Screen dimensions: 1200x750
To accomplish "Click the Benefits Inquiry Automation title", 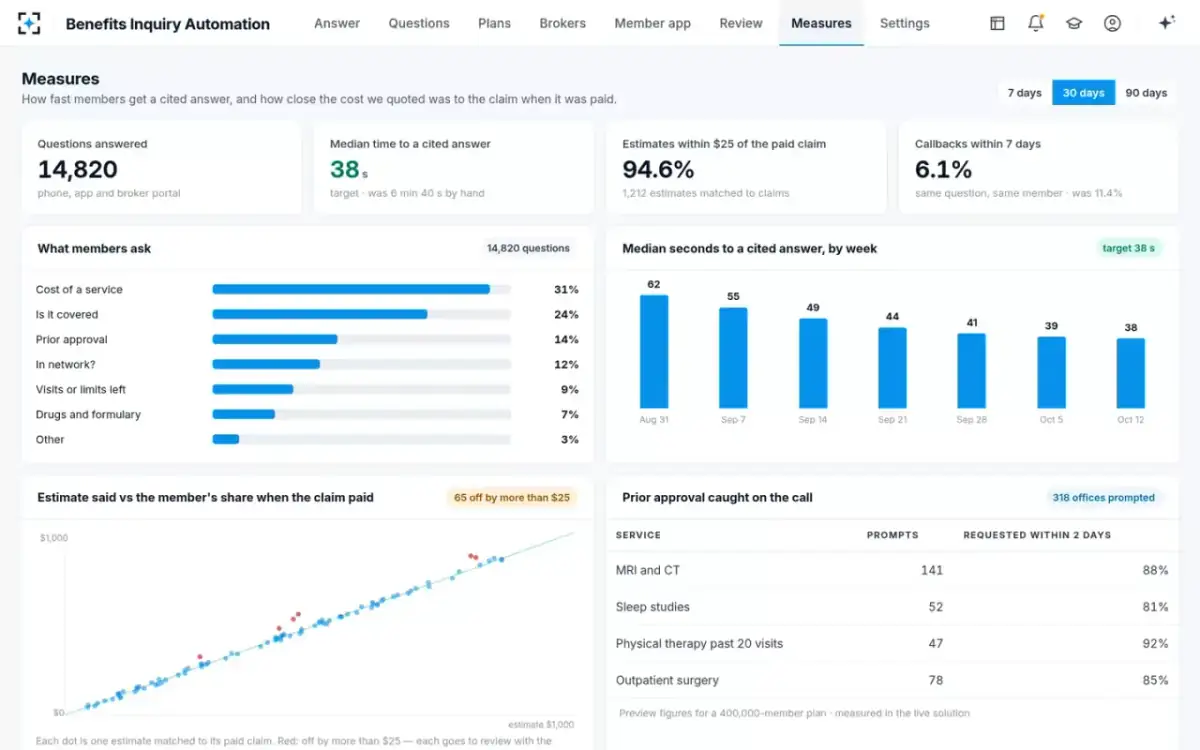I will pos(167,24).
